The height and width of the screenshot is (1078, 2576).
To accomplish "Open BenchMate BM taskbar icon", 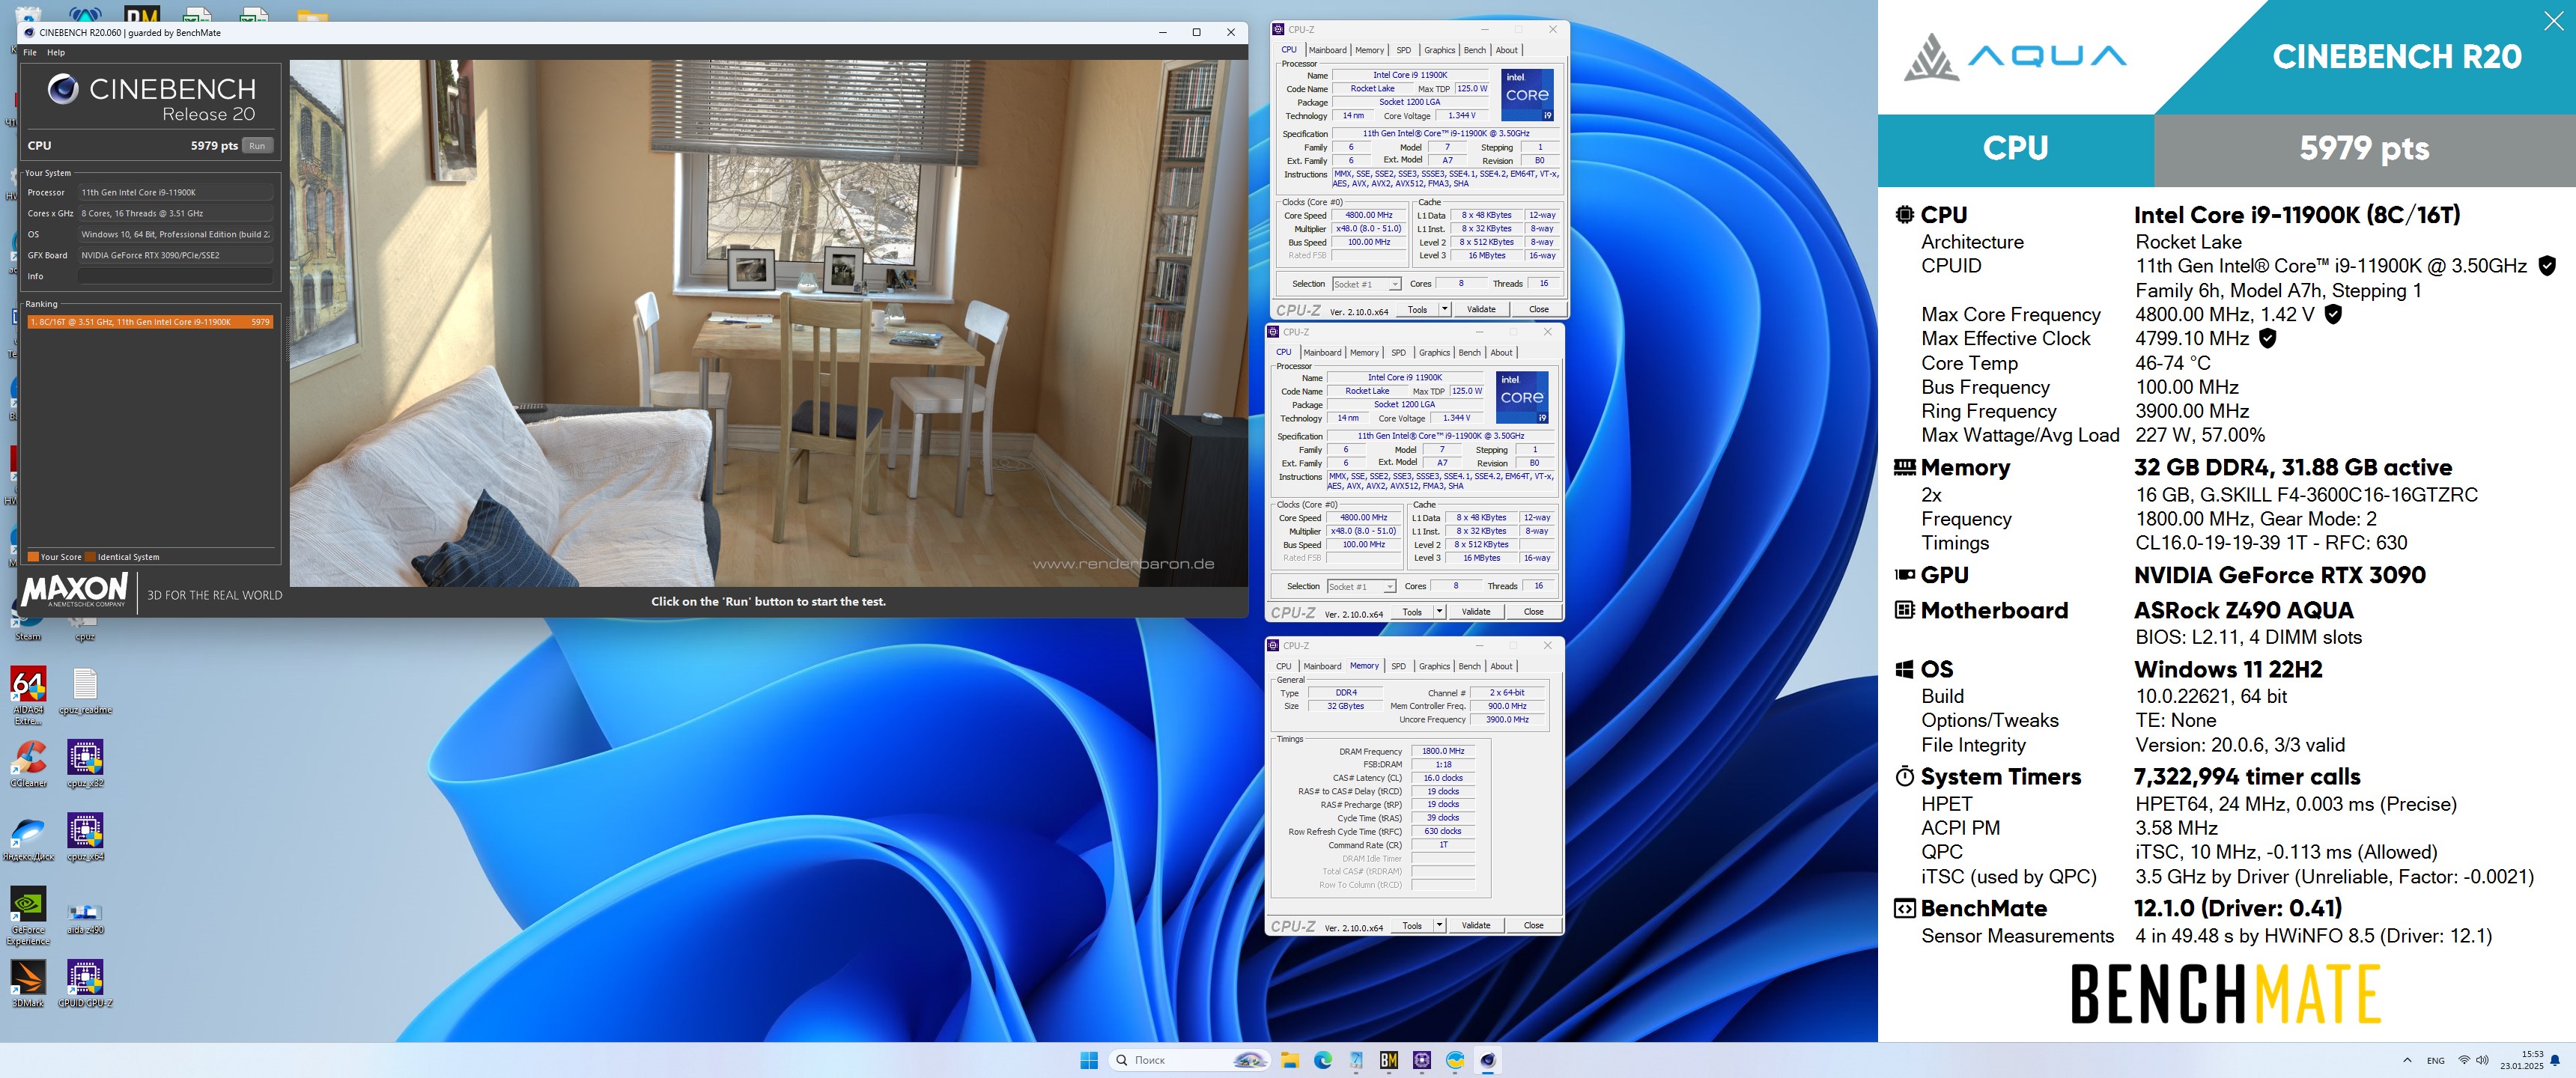I will click(1388, 1060).
